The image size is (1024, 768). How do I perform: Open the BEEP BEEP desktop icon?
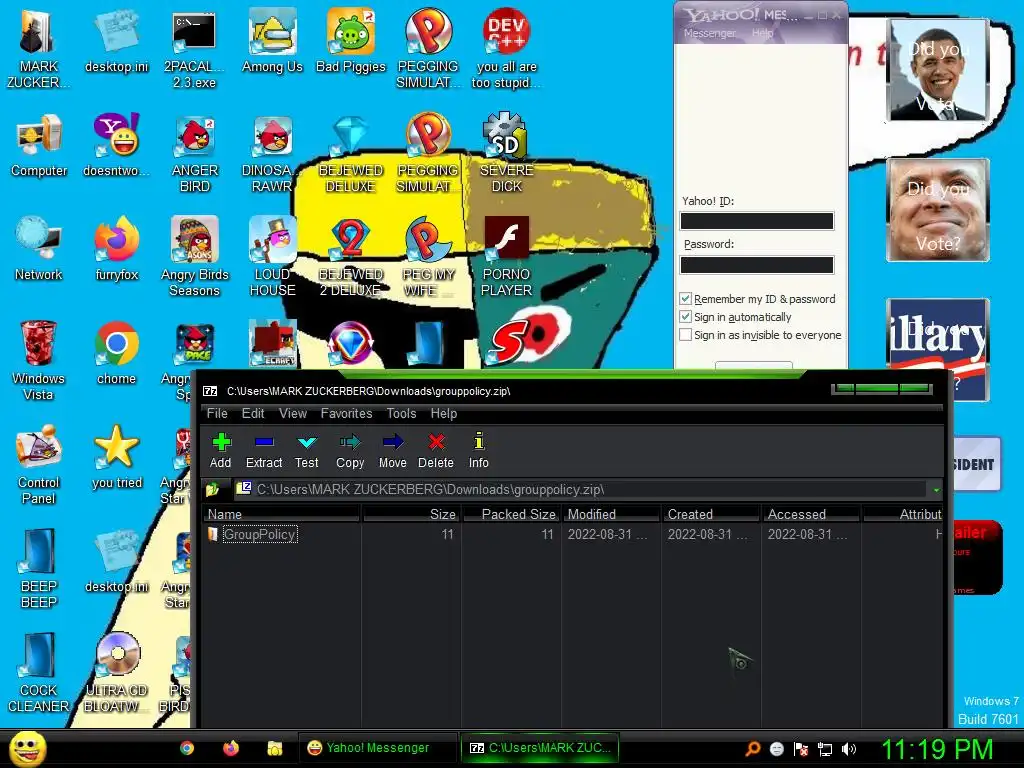coord(39,568)
